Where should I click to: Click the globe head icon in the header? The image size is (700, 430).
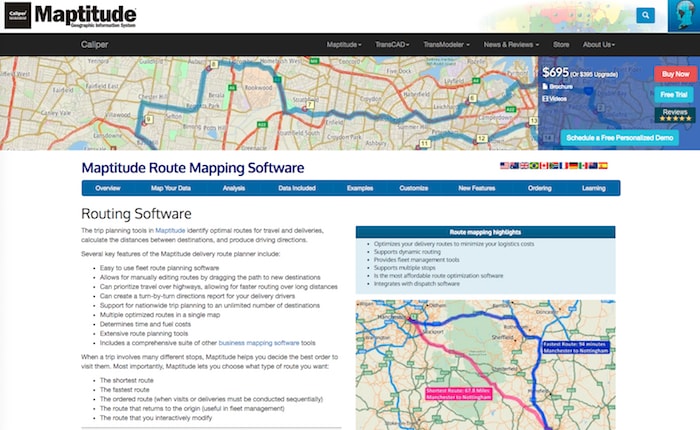(683, 16)
